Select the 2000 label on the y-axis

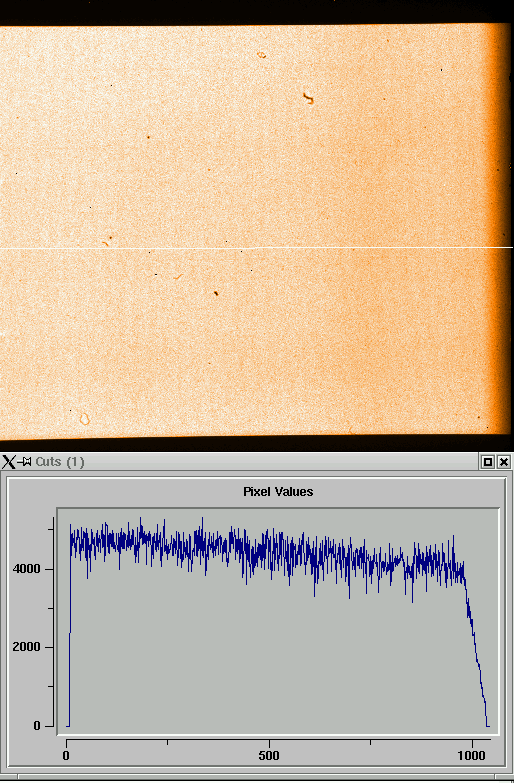point(26,647)
